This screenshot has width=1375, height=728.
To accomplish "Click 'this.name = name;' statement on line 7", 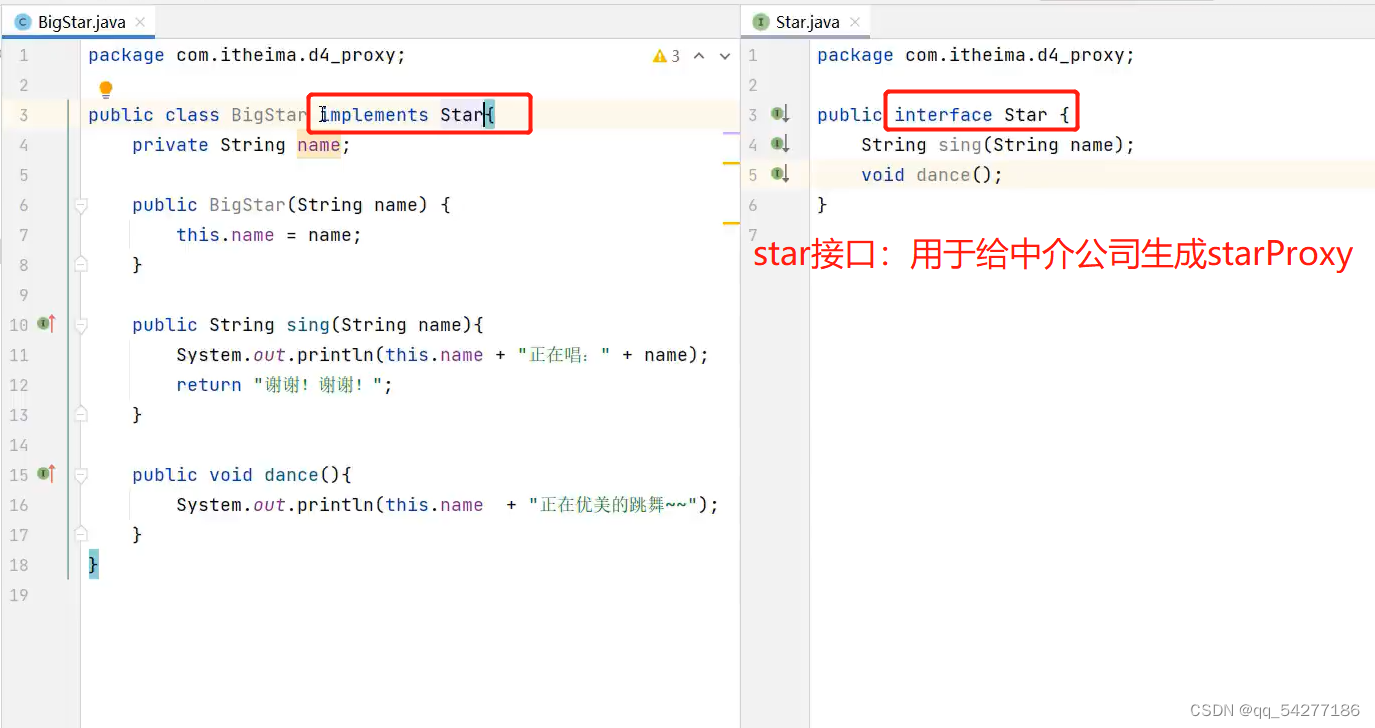I will point(269,235).
